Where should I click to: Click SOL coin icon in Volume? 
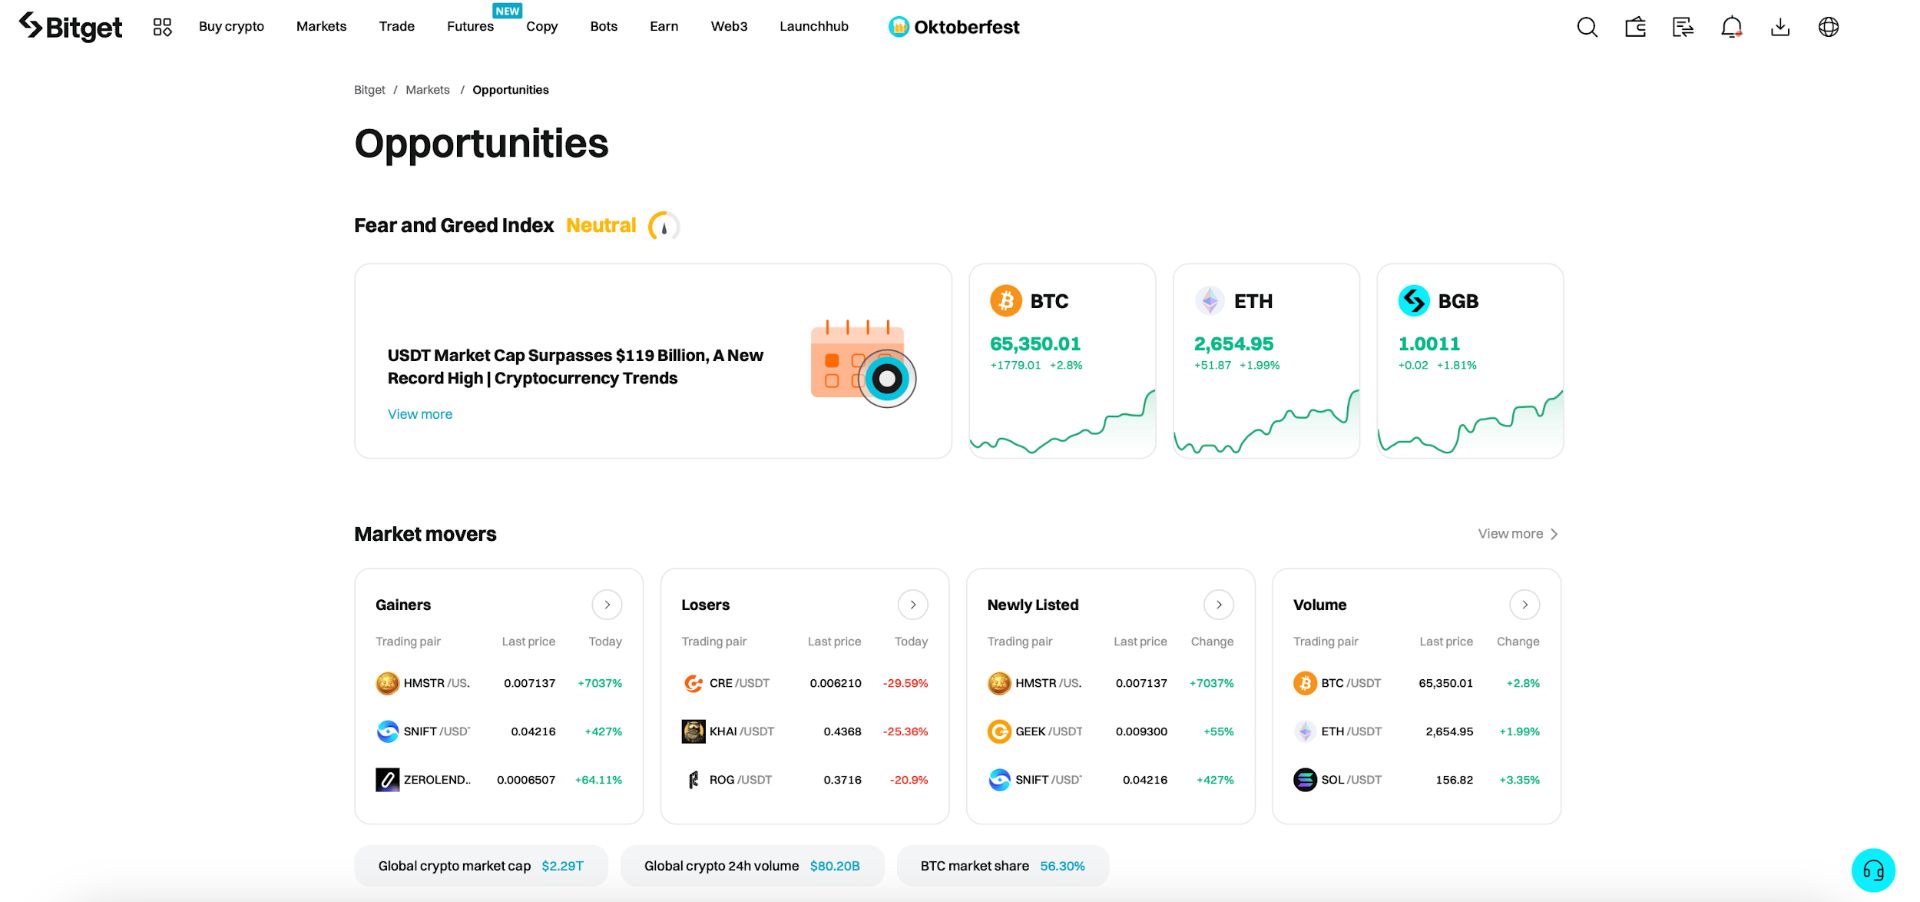tap(1305, 779)
